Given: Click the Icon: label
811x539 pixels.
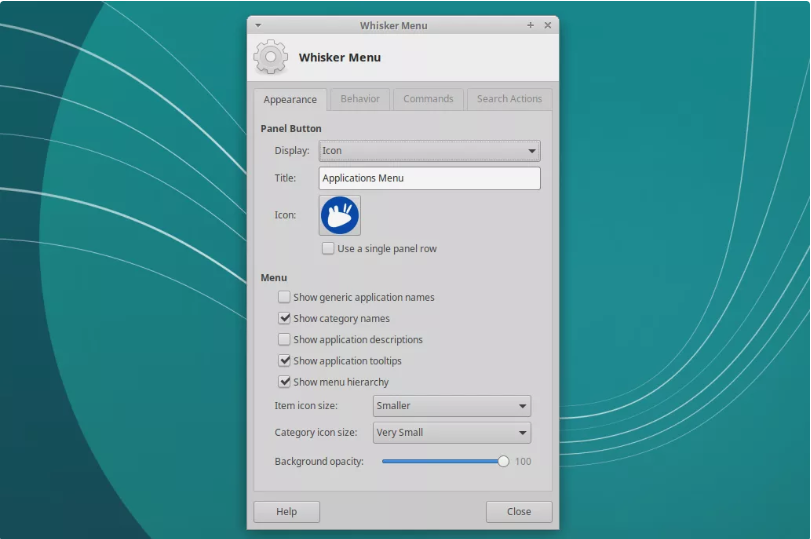Looking at the screenshot, I should coord(285,215).
